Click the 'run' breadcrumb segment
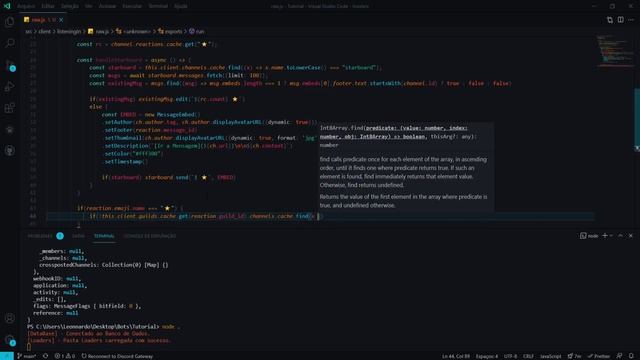The width and height of the screenshot is (640, 360). 196,31
